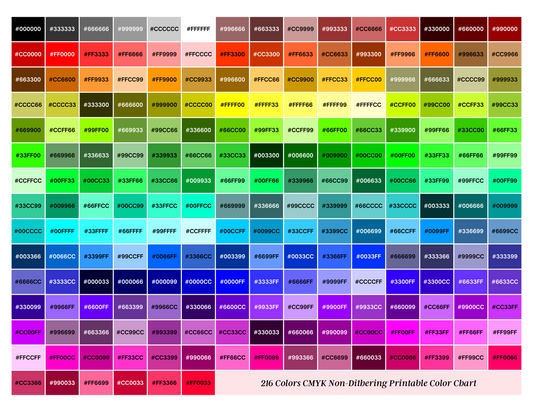Pick the cyan #00FFFF swatch
The height and width of the screenshot is (412, 533).
point(62,231)
